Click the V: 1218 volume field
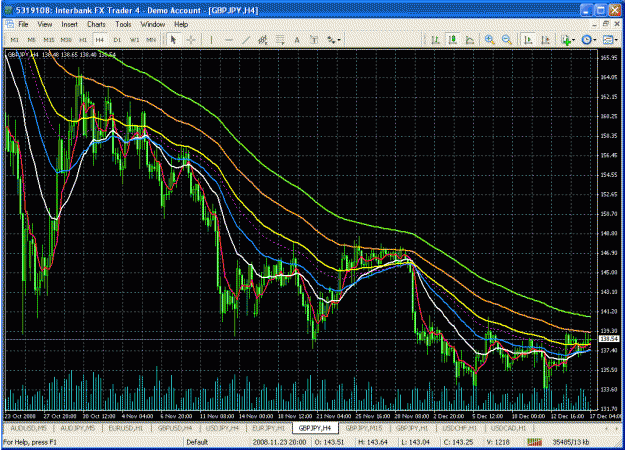Image resolution: width=625 pixels, height=450 pixels. [x=498, y=442]
